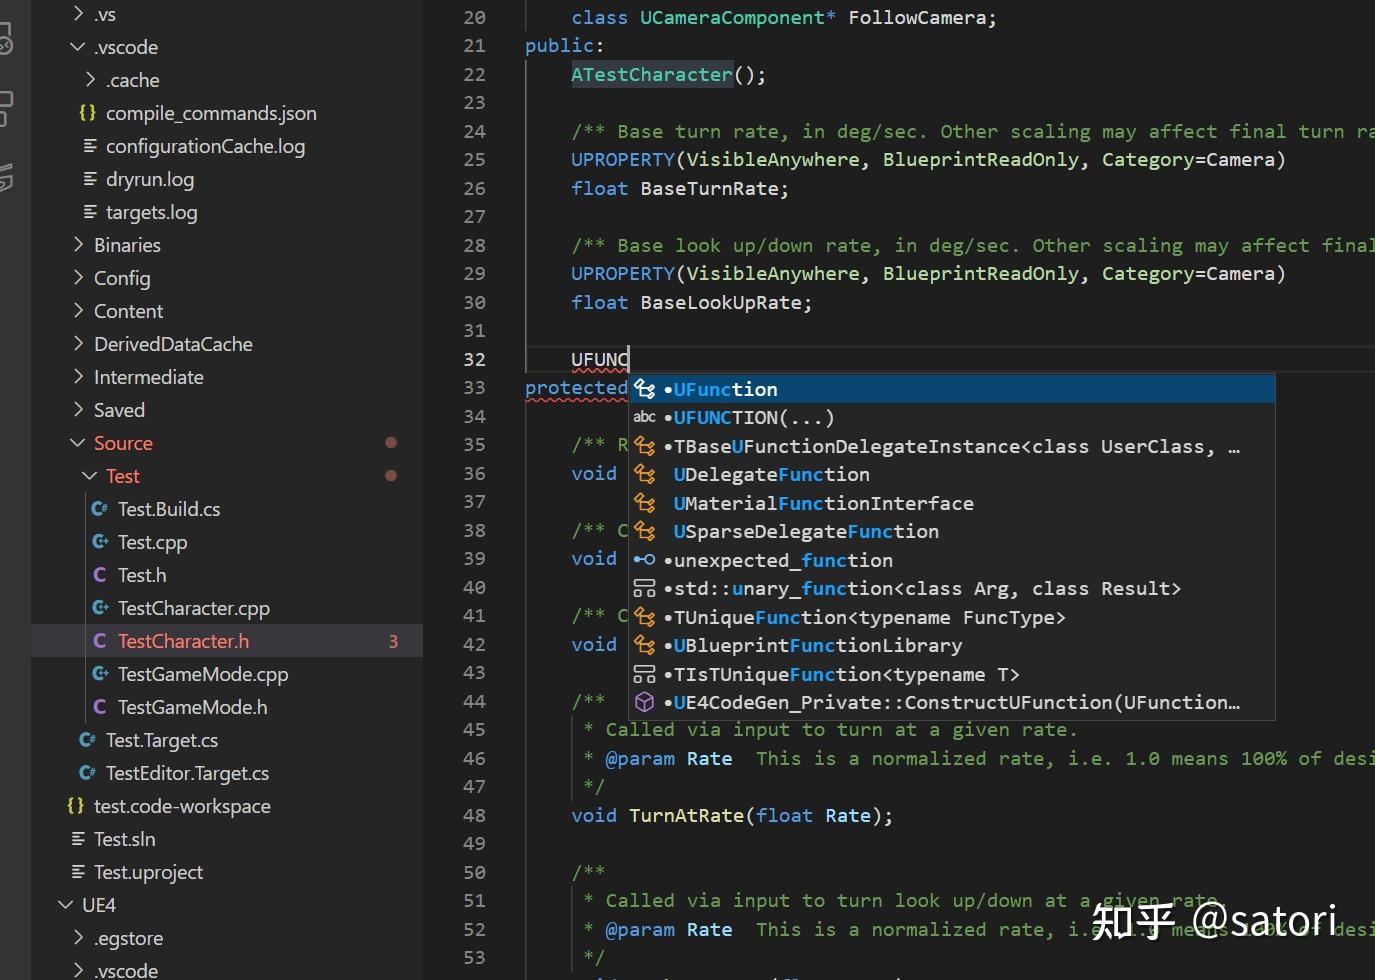
Task: Click the C++ file icon beside Test.cpp
Action: 101,542
